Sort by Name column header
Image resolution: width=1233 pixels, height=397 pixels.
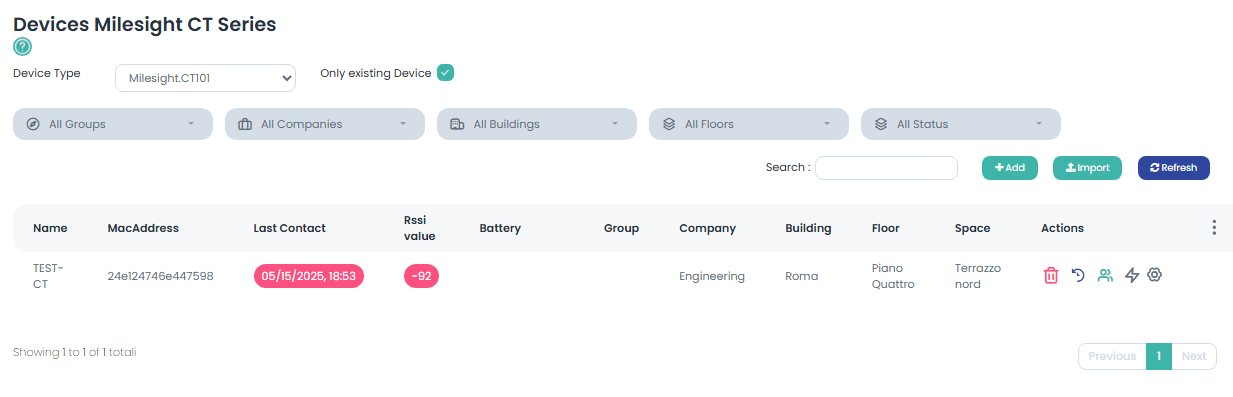pyautogui.click(x=50, y=228)
